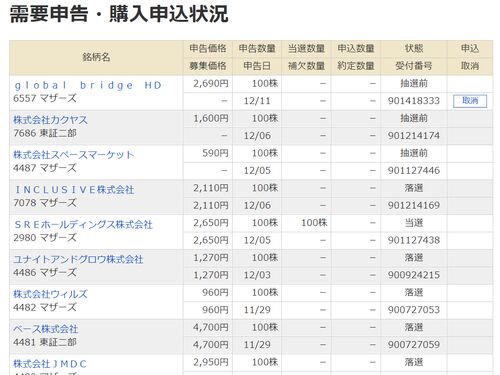Open the 株式会社スペースマーケット link
500x375 pixels.
[x=73, y=155]
